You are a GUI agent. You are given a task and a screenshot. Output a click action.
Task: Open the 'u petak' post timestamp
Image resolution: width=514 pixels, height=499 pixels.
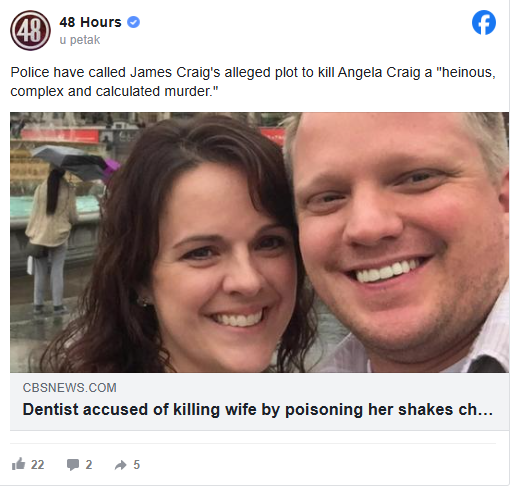pos(80,40)
